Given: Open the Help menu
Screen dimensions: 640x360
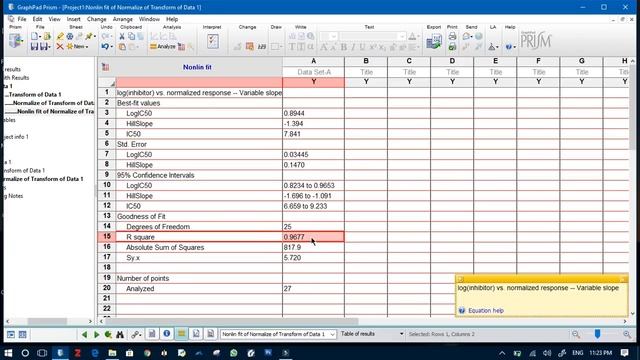Looking at the screenshot, I should (x=172, y=19).
